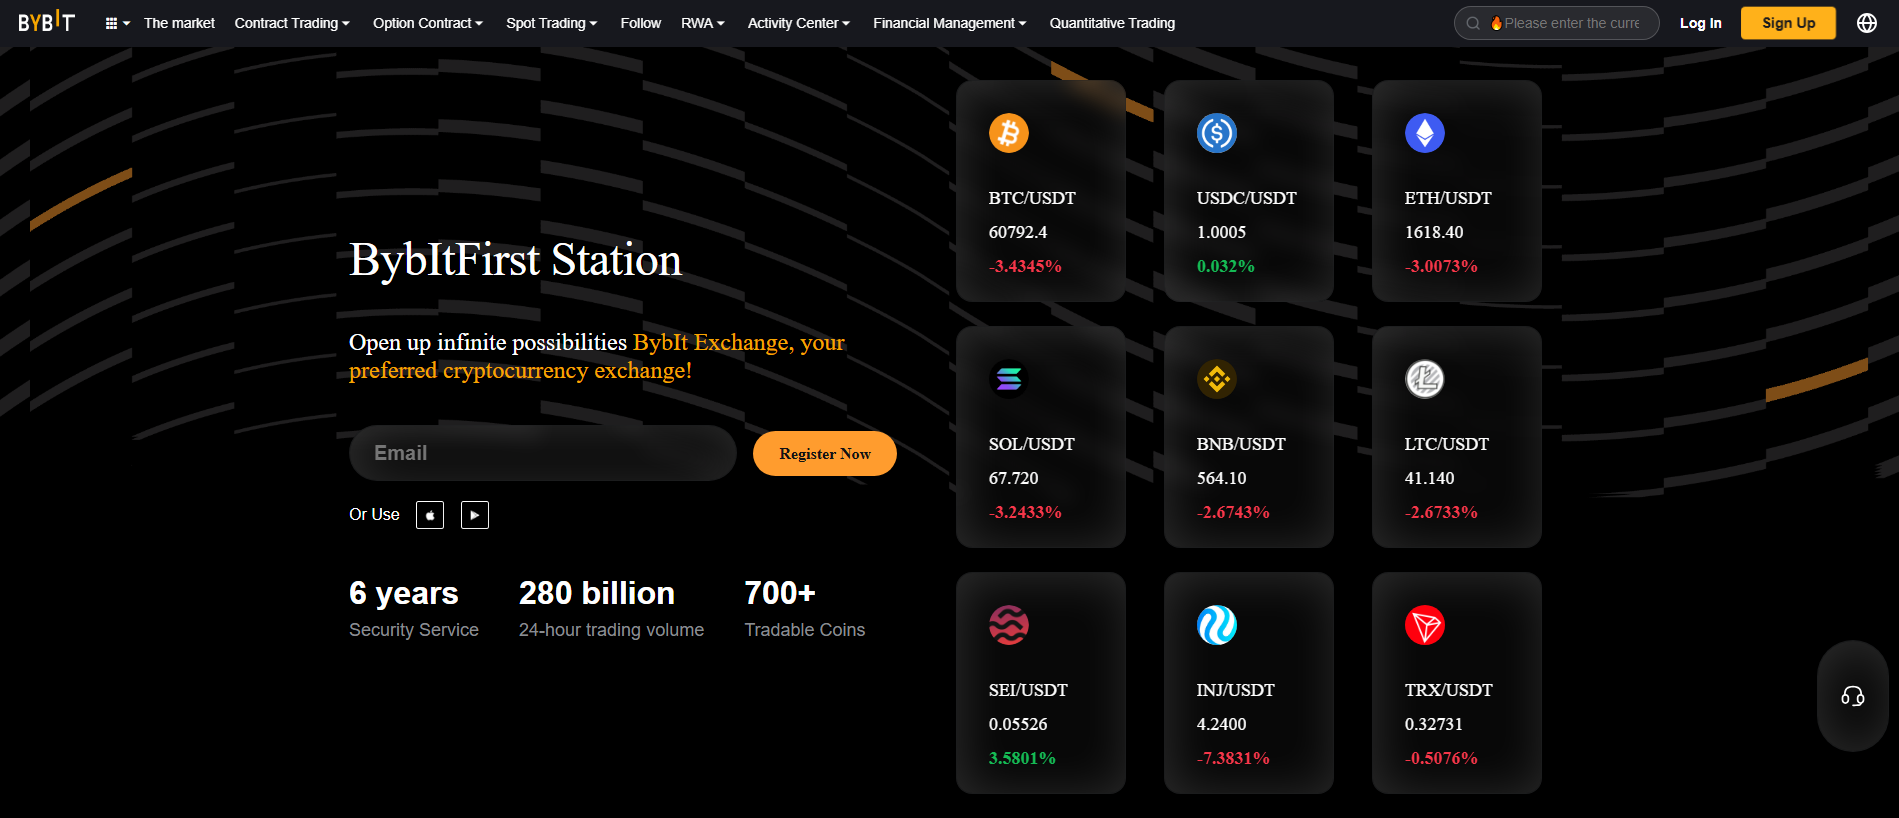Click the Injective coin icon
Viewport: 1899px width, 818px height.
1217,625
